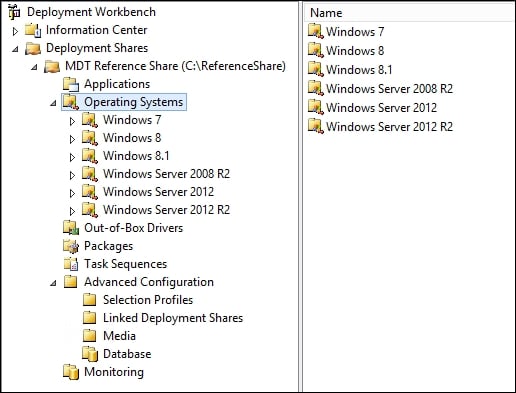
Task: Select Windows Server 2012 R2 label in tree
Action: click(166, 210)
